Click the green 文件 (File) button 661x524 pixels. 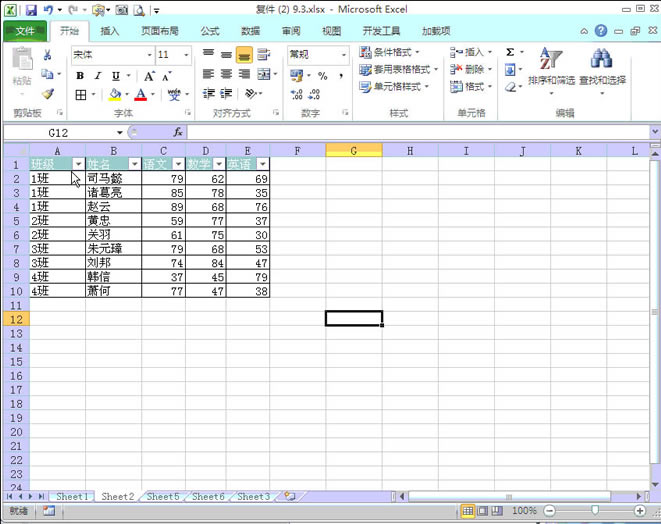[x=25, y=31]
